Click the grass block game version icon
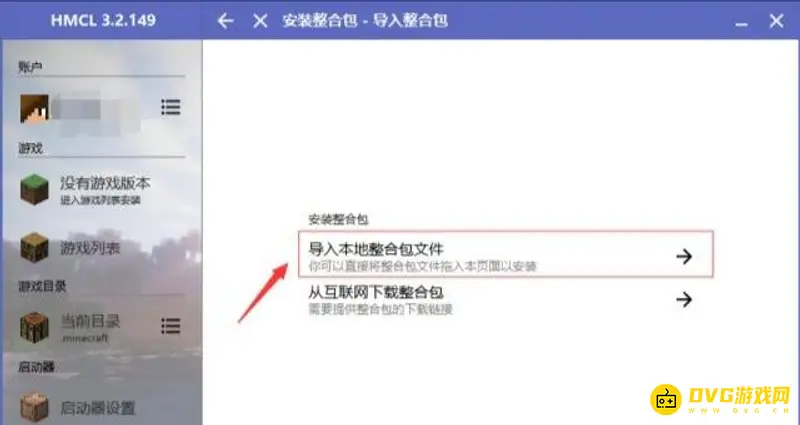This screenshot has width=800, height=425. click(x=35, y=190)
